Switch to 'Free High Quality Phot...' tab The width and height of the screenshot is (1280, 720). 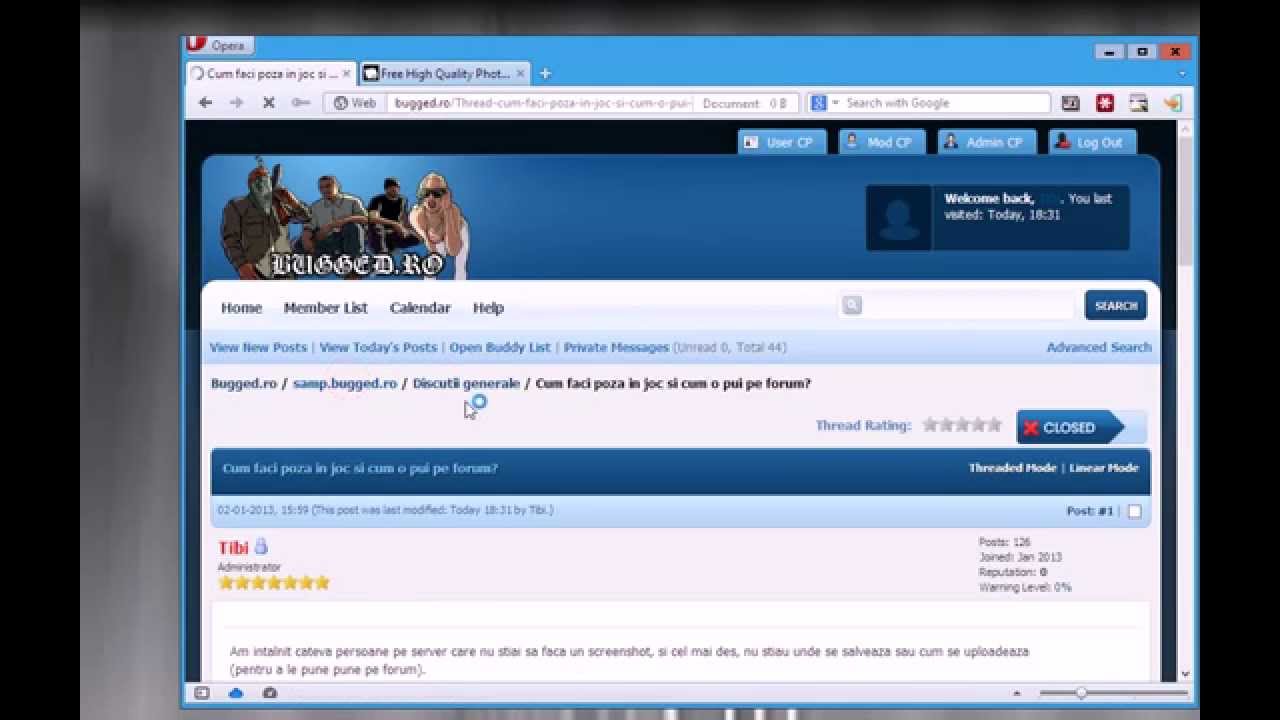point(444,73)
